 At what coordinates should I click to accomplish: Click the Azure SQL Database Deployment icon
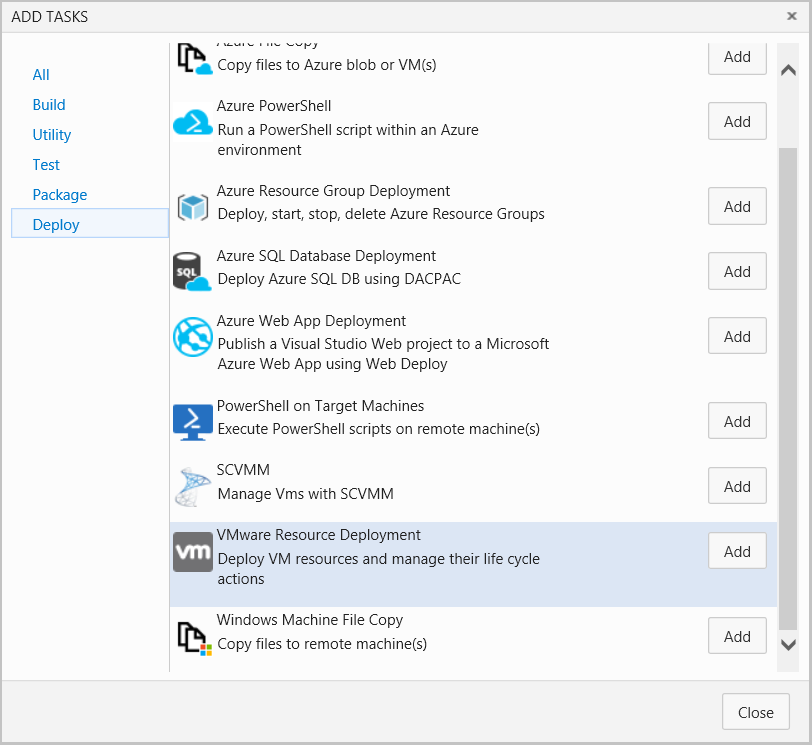pos(192,272)
